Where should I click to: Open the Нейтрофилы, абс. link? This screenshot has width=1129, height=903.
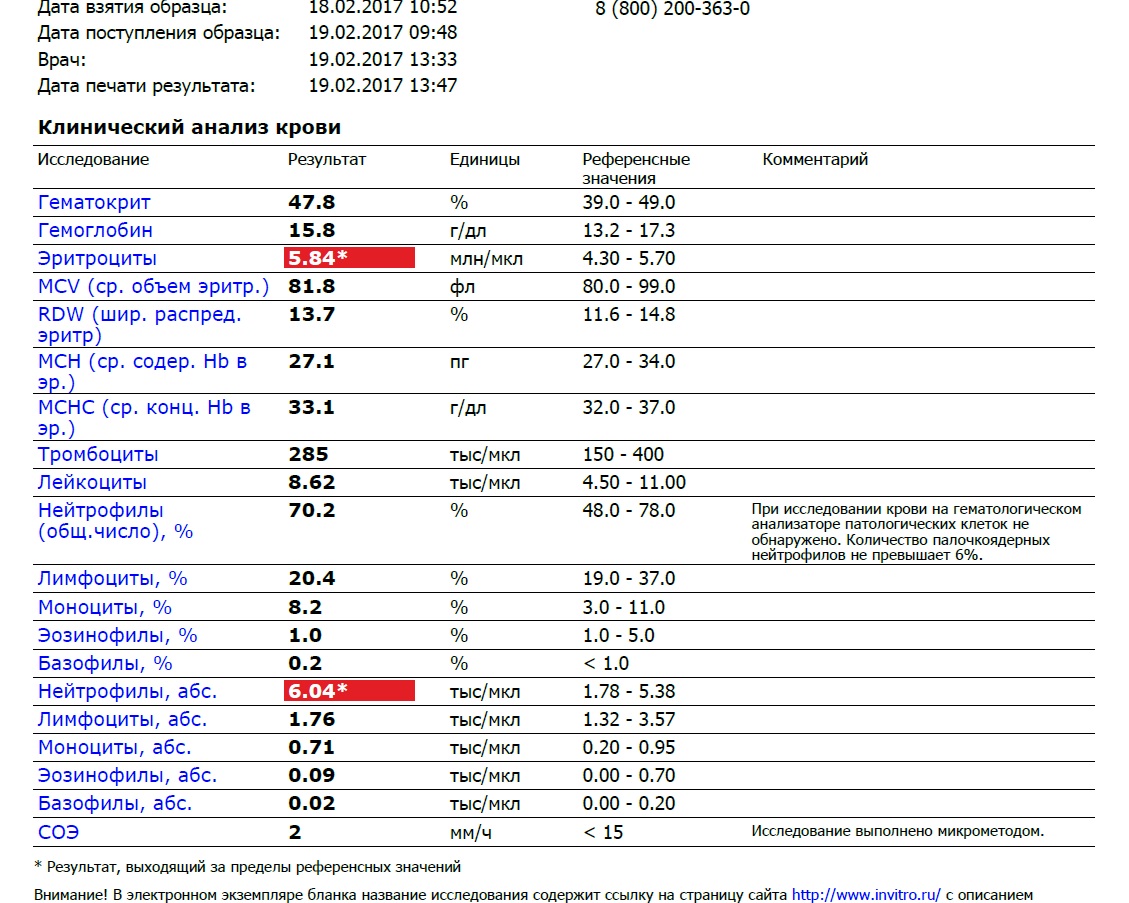(127, 691)
